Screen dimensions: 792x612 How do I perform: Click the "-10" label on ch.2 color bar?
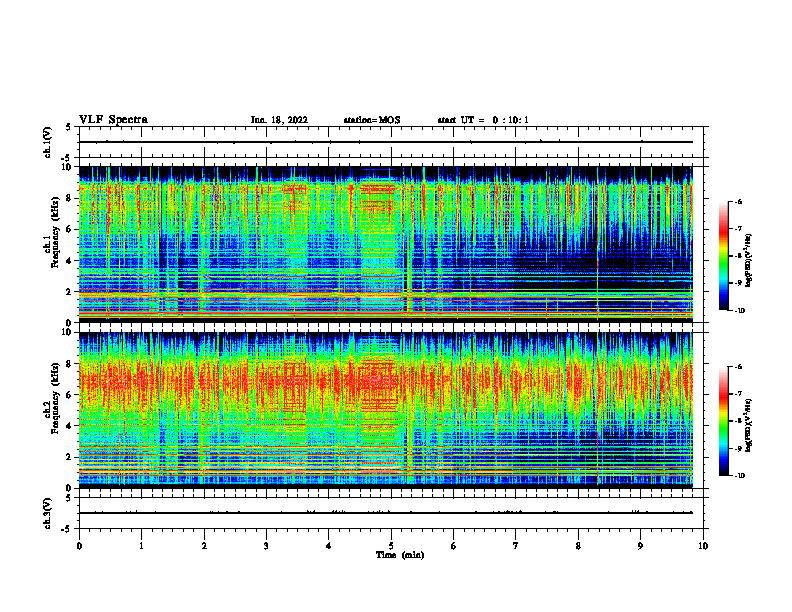[x=739, y=476]
